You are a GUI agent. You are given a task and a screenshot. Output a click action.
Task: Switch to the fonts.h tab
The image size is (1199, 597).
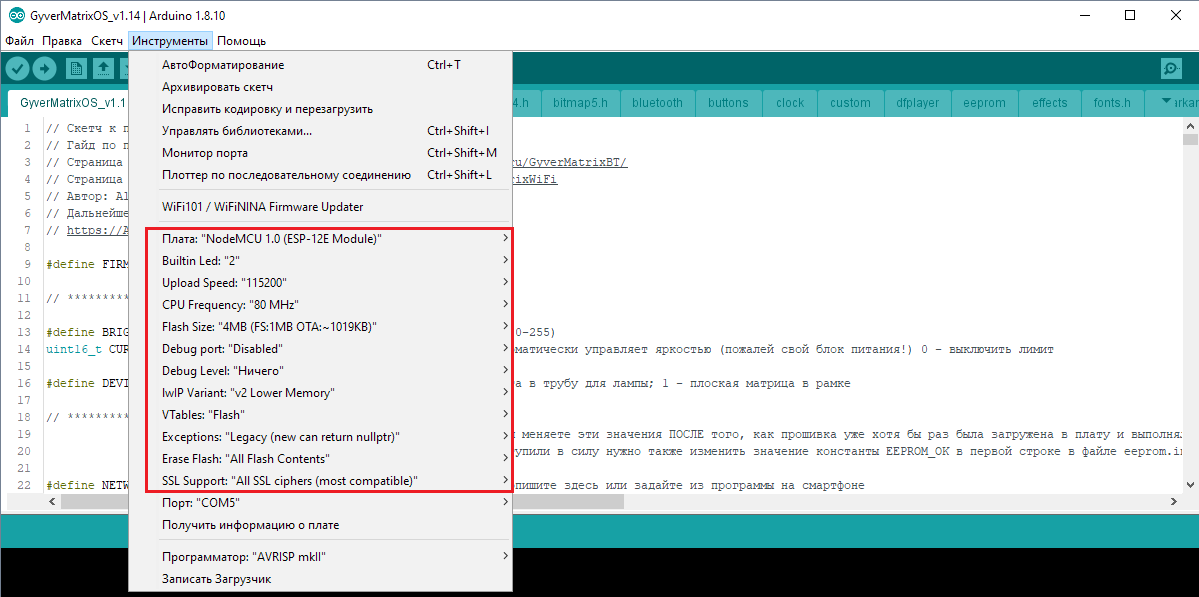point(1112,102)
